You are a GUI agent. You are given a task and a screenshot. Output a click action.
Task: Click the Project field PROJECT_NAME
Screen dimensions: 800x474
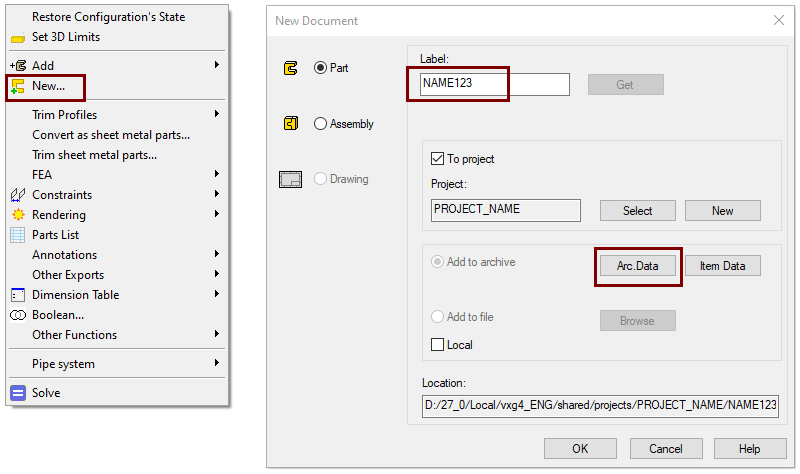[x=506, y=210]
